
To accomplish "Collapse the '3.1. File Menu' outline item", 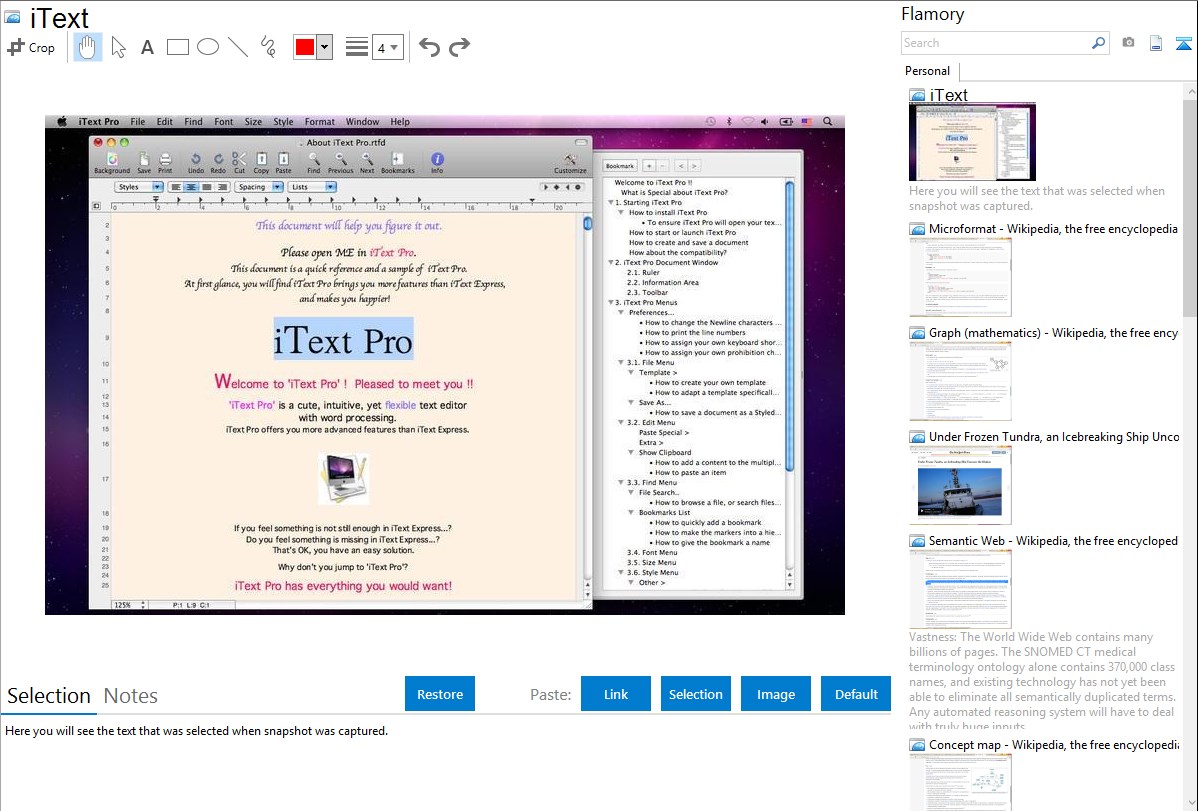I will coord(621,362).
